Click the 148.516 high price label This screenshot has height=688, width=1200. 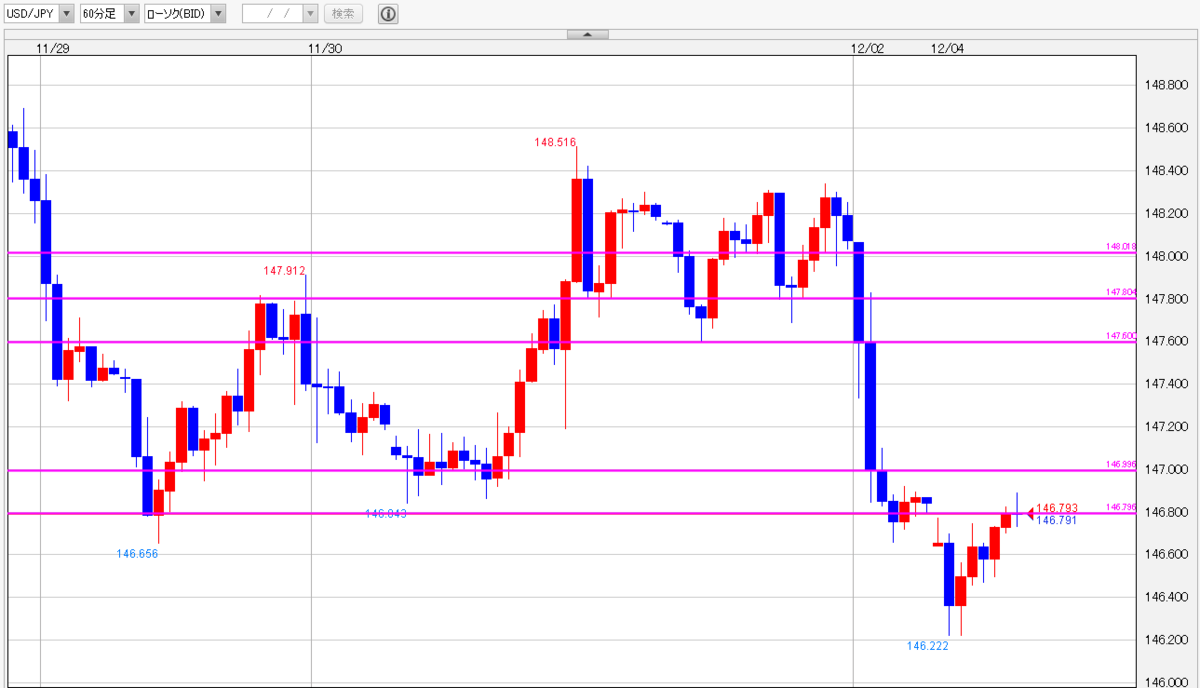click(555, 143)
